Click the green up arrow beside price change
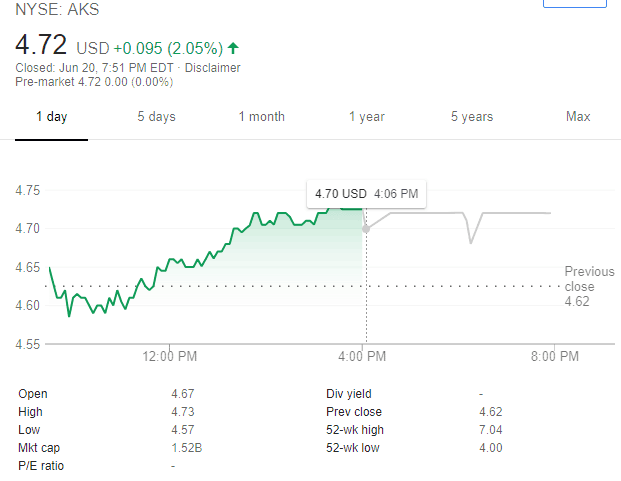Viewport: 621px width, 481px height. [233, 47]
